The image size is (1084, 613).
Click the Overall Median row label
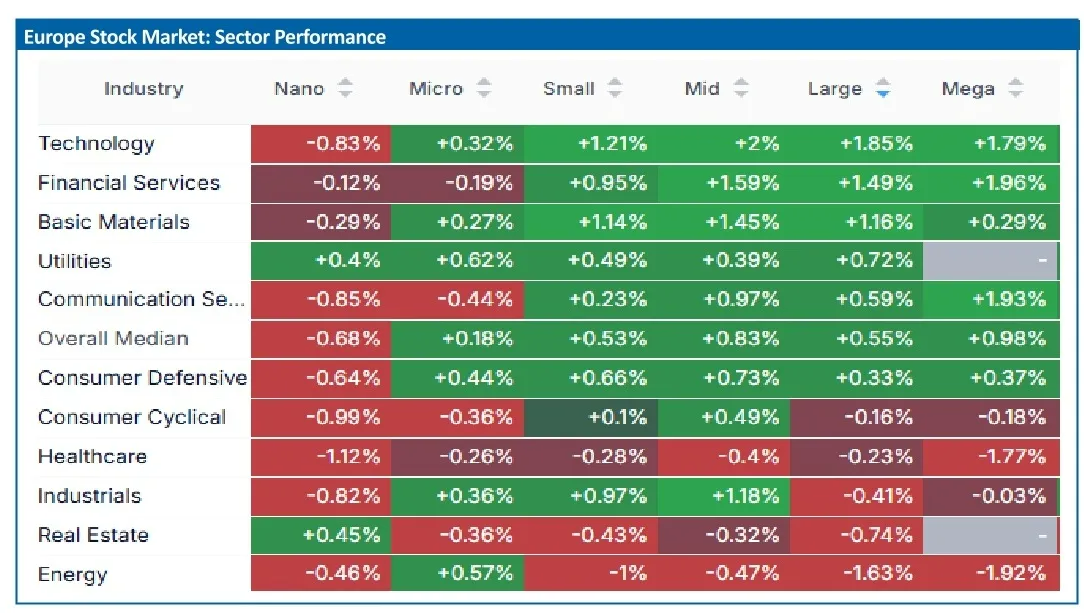(x=113, y=339)
